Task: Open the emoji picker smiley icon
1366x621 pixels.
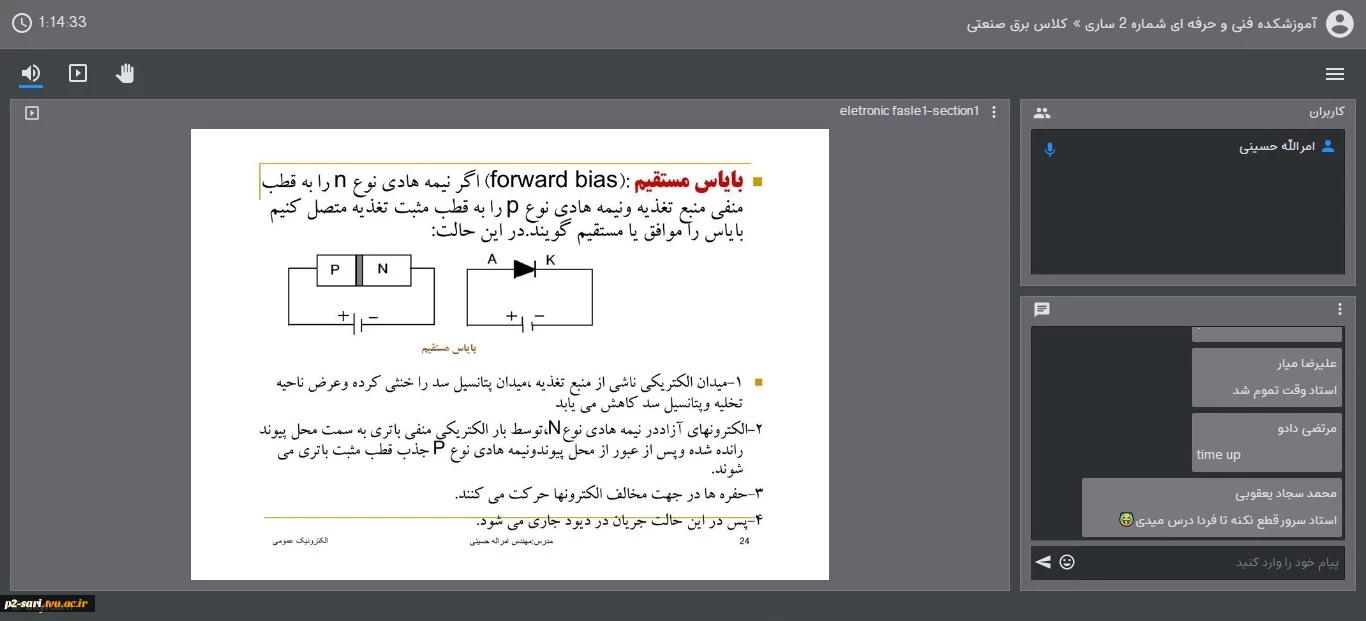Action: pyautogui.click(x=1067, y=562)
